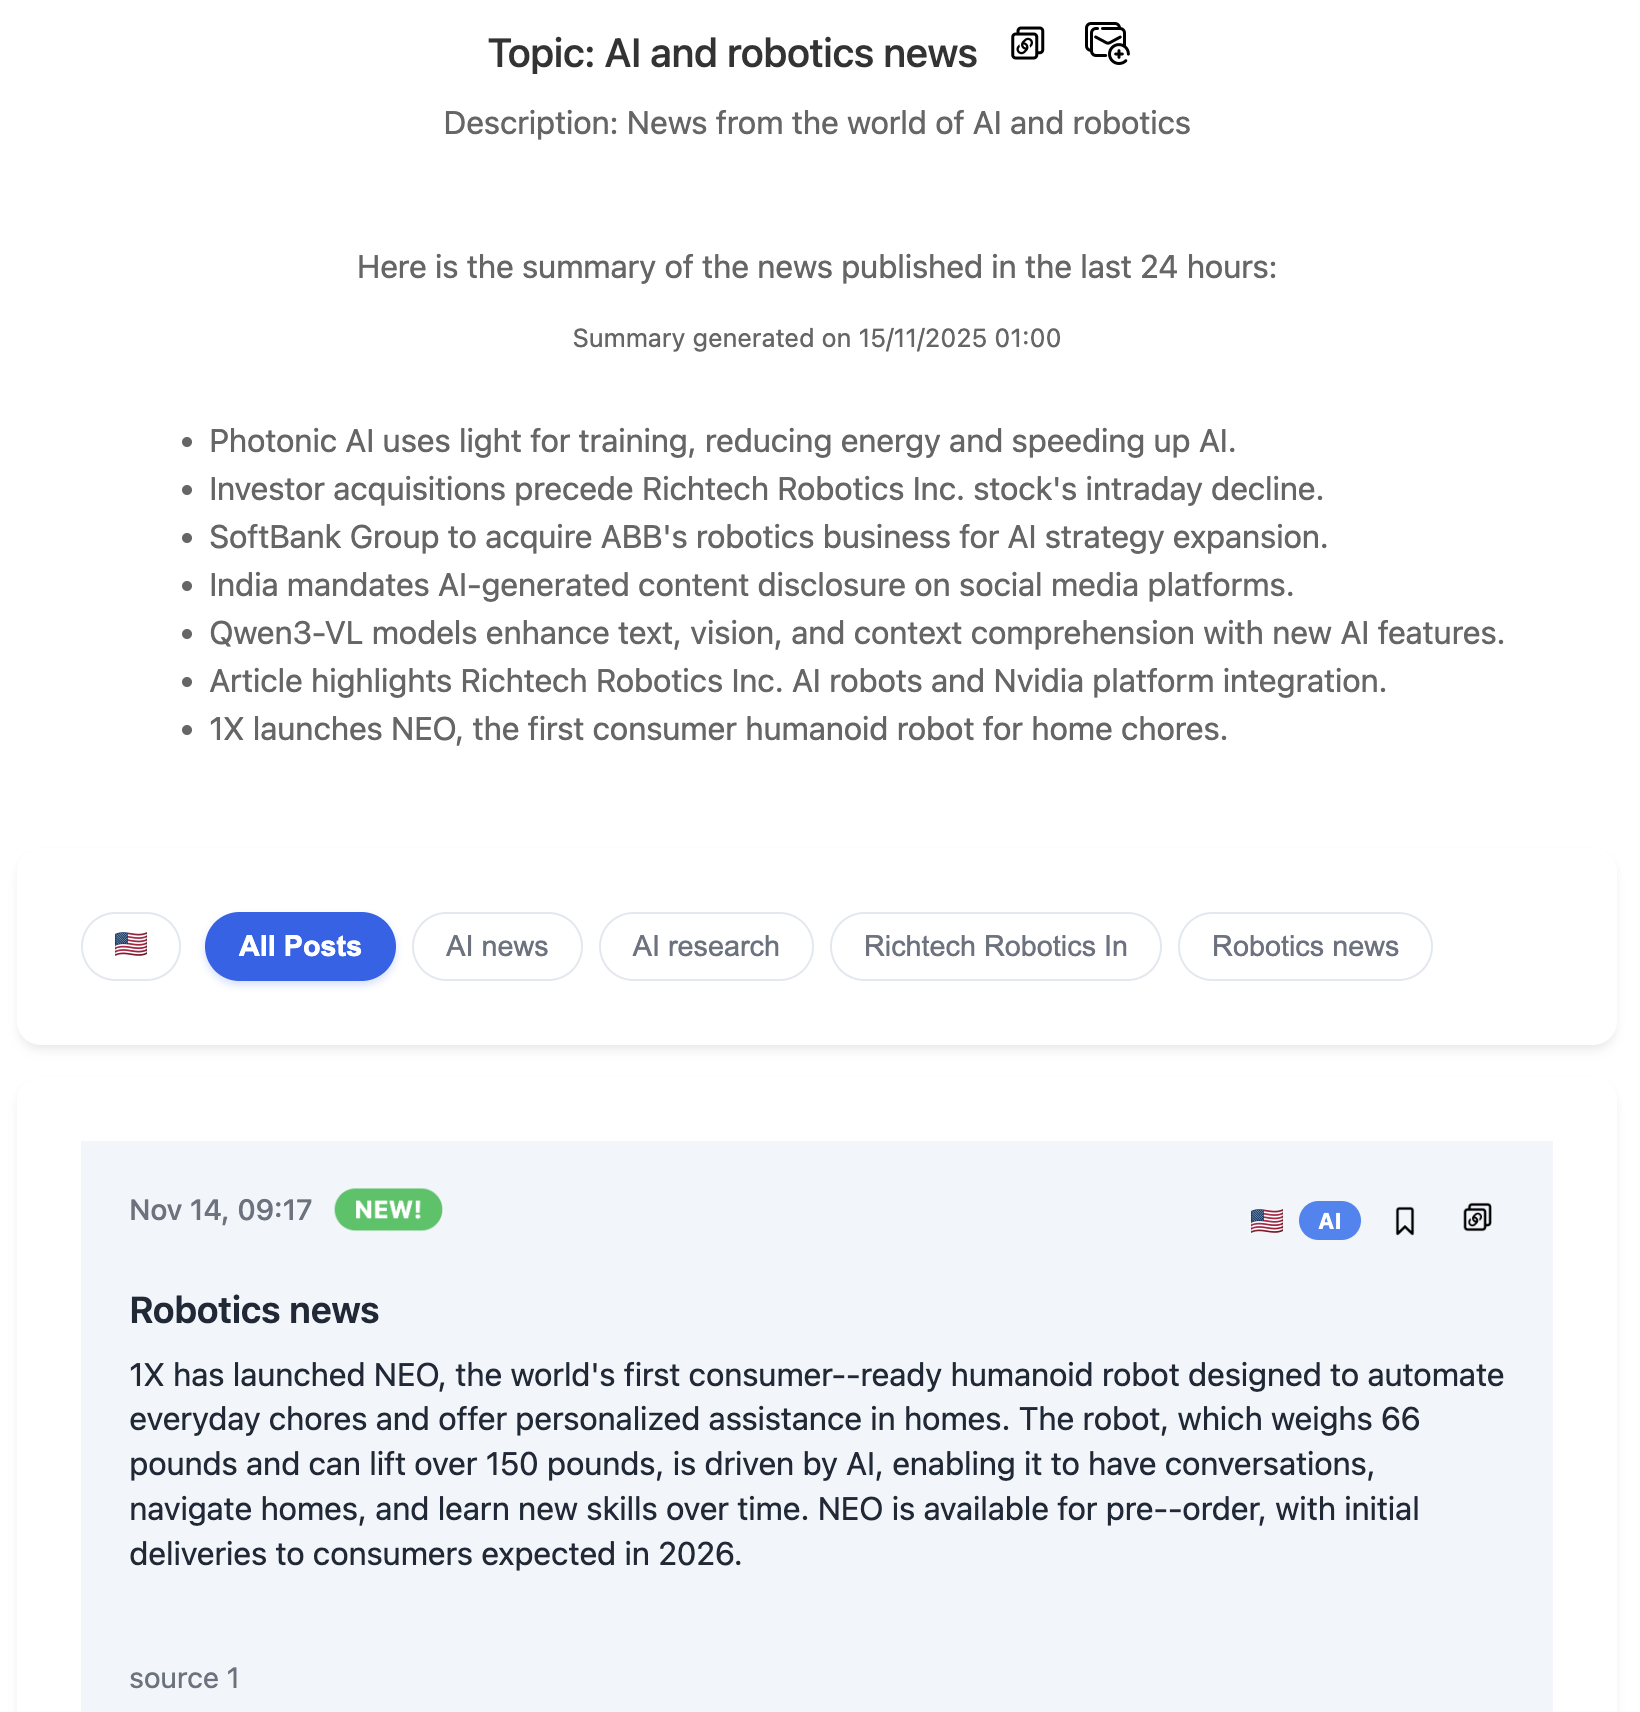This screenshot has height=1712, width=1640.
Task: Select the All Posts filter
Action: click(x=300, y=946)
